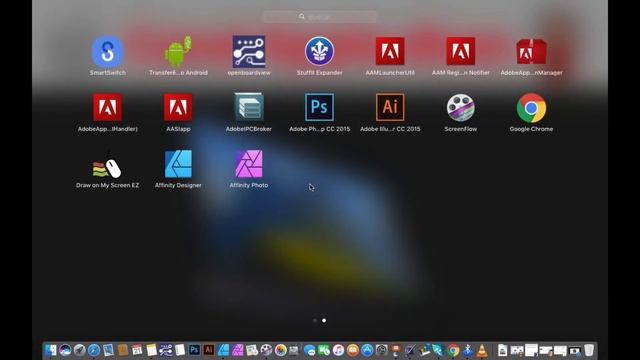This screenshot has height=360, width=640.
Task: Click Illustrator icon in the Dock
Action: [x=209, y=350]
